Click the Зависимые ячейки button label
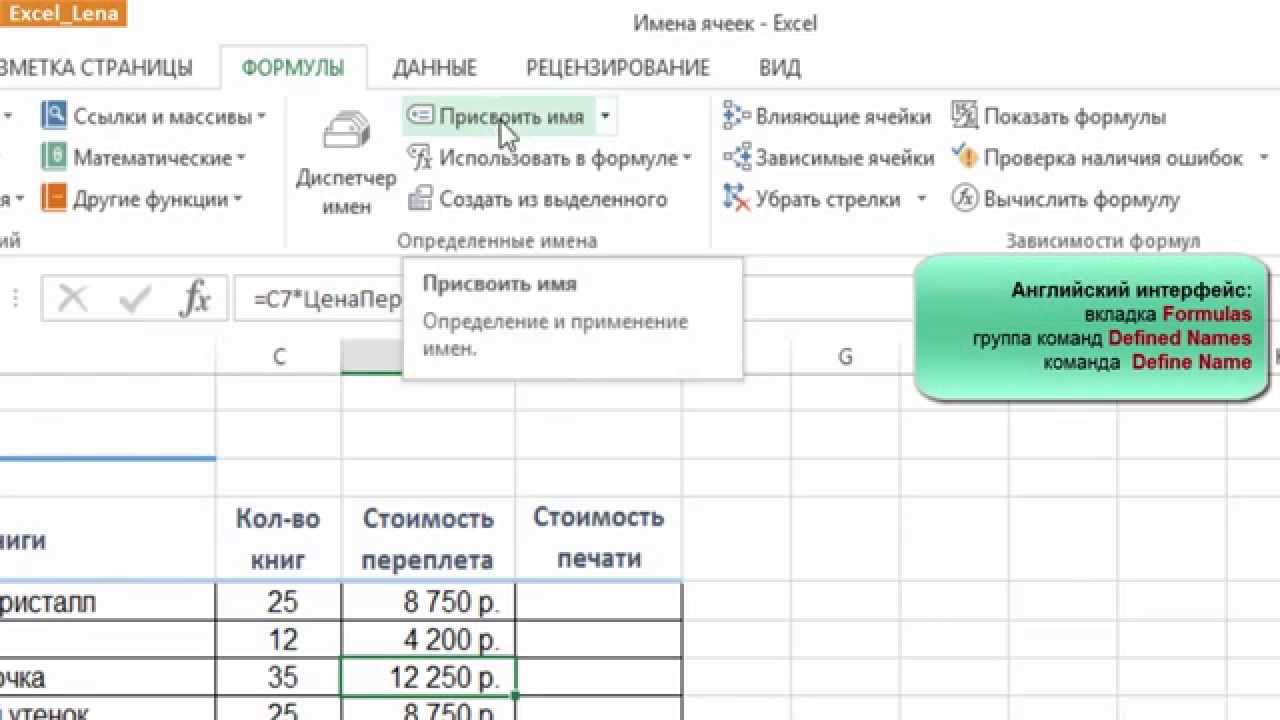Viewport: 1280px width, 720px height. (x=845, y=158)
